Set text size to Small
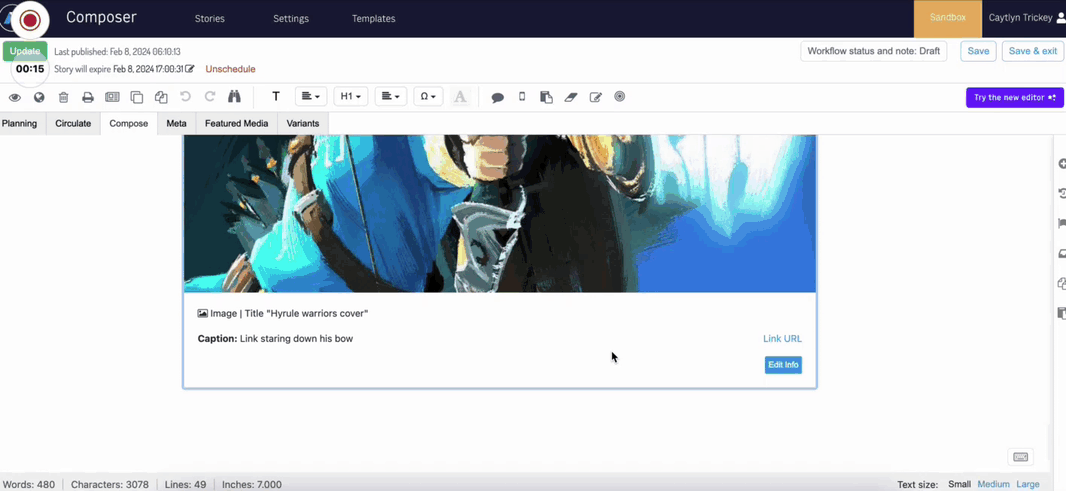Screen dimensions: 1066x491 click(959, 484)
